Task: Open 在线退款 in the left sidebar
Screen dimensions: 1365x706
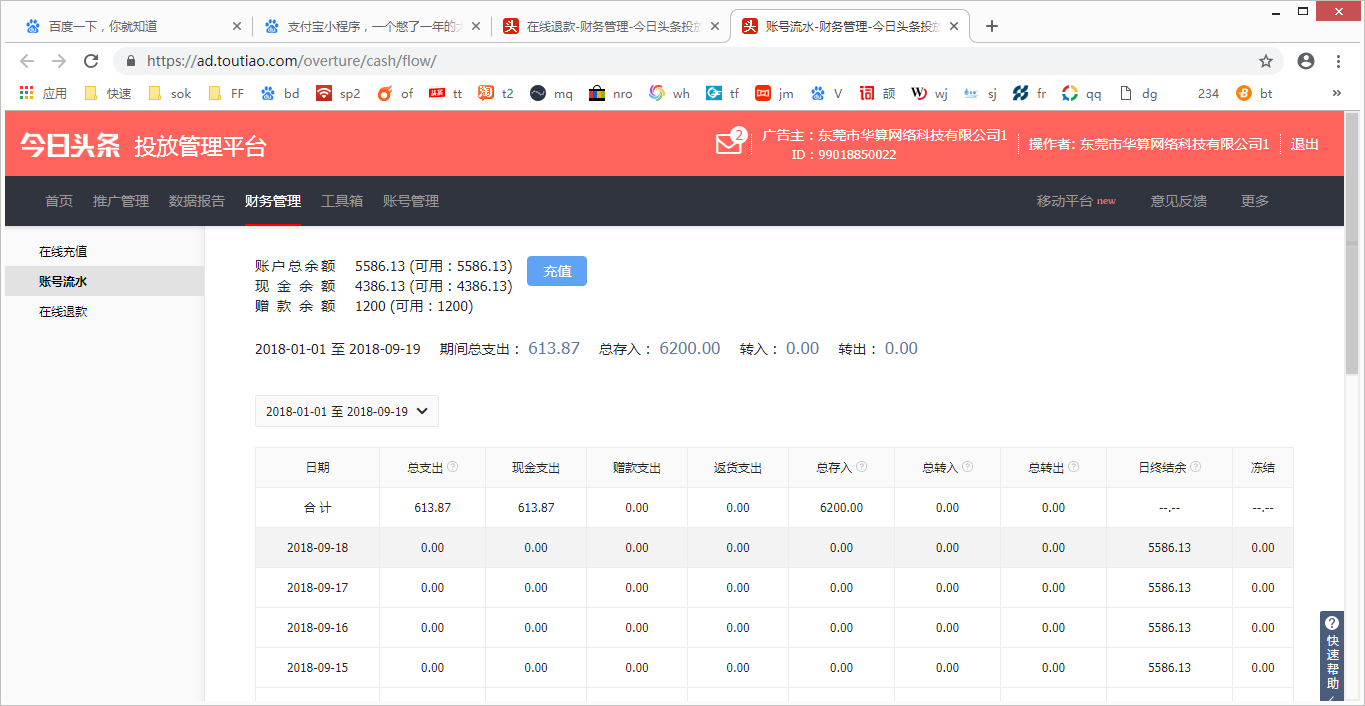Action: pyautogui.click(x=63, y=312)
